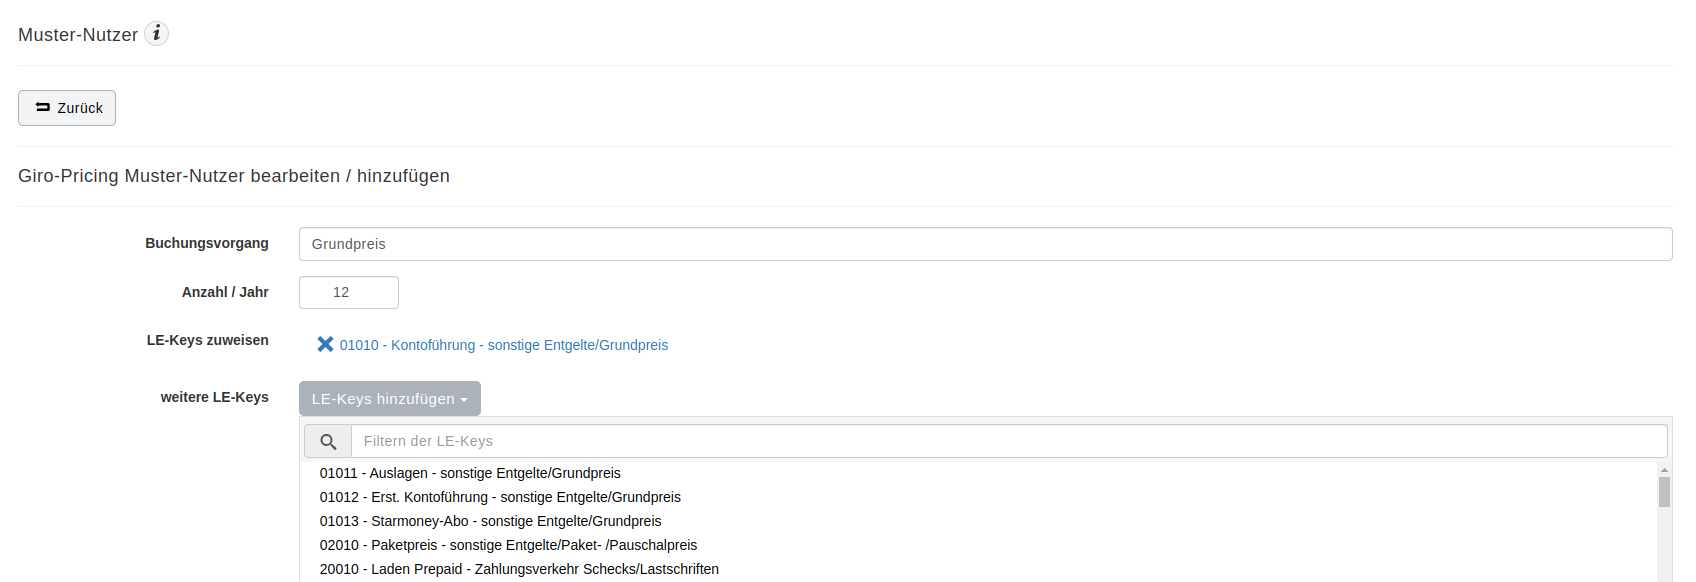Click the LE-Keys list scrollbar thumb

coord(1664,492)
